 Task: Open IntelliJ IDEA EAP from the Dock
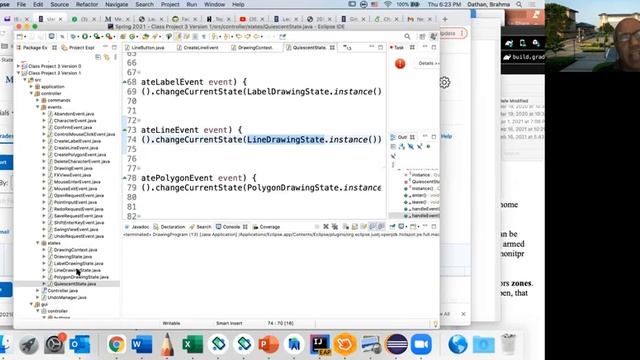(x=320, y=344)
